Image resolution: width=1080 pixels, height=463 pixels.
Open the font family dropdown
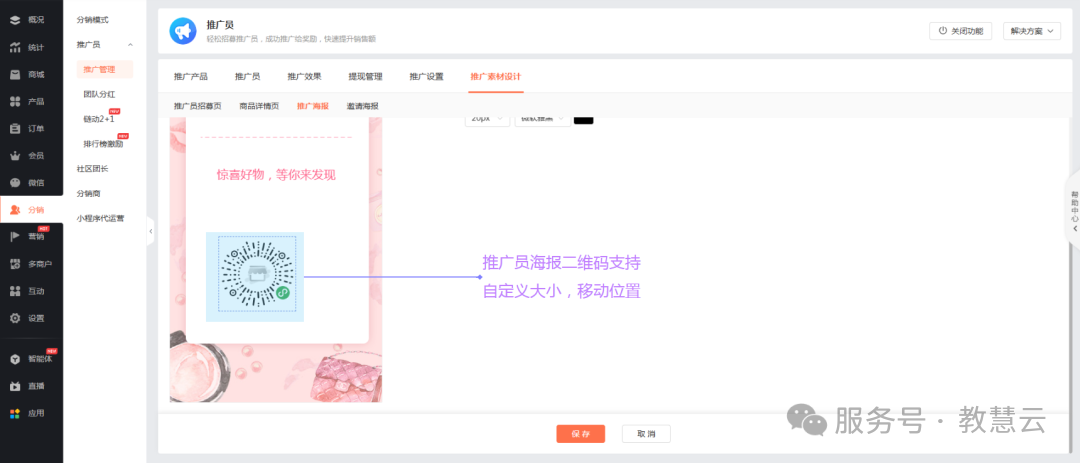pyautogui.click(x=543, y=119)
